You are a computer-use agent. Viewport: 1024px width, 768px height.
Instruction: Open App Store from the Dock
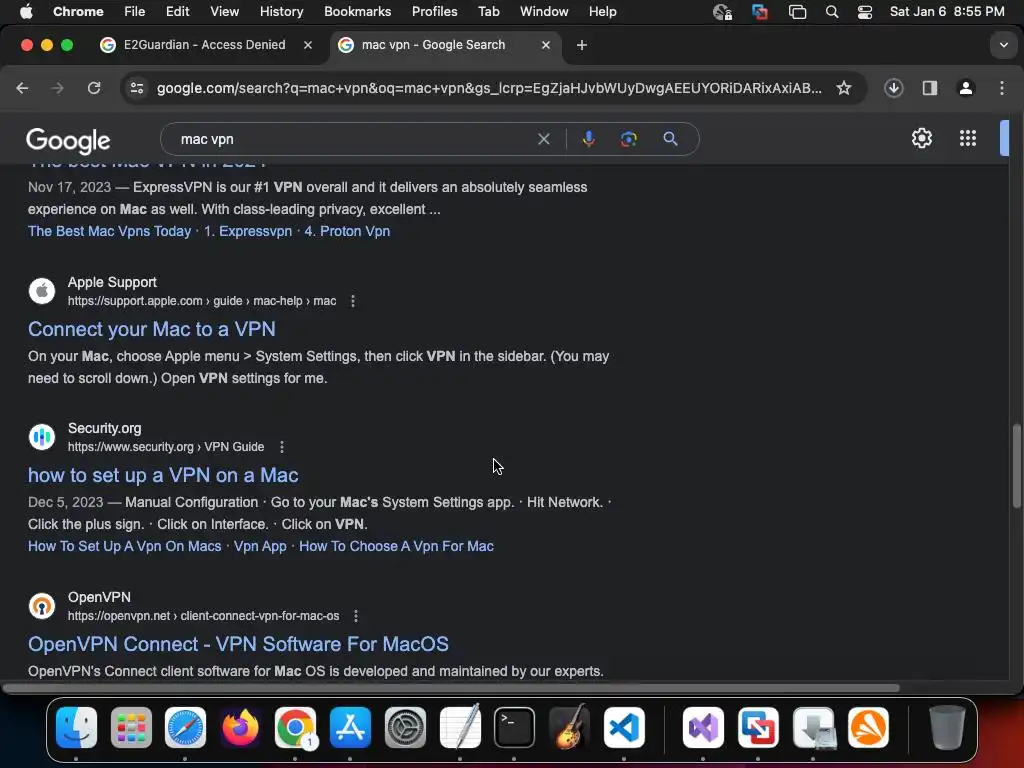(350, 727)
